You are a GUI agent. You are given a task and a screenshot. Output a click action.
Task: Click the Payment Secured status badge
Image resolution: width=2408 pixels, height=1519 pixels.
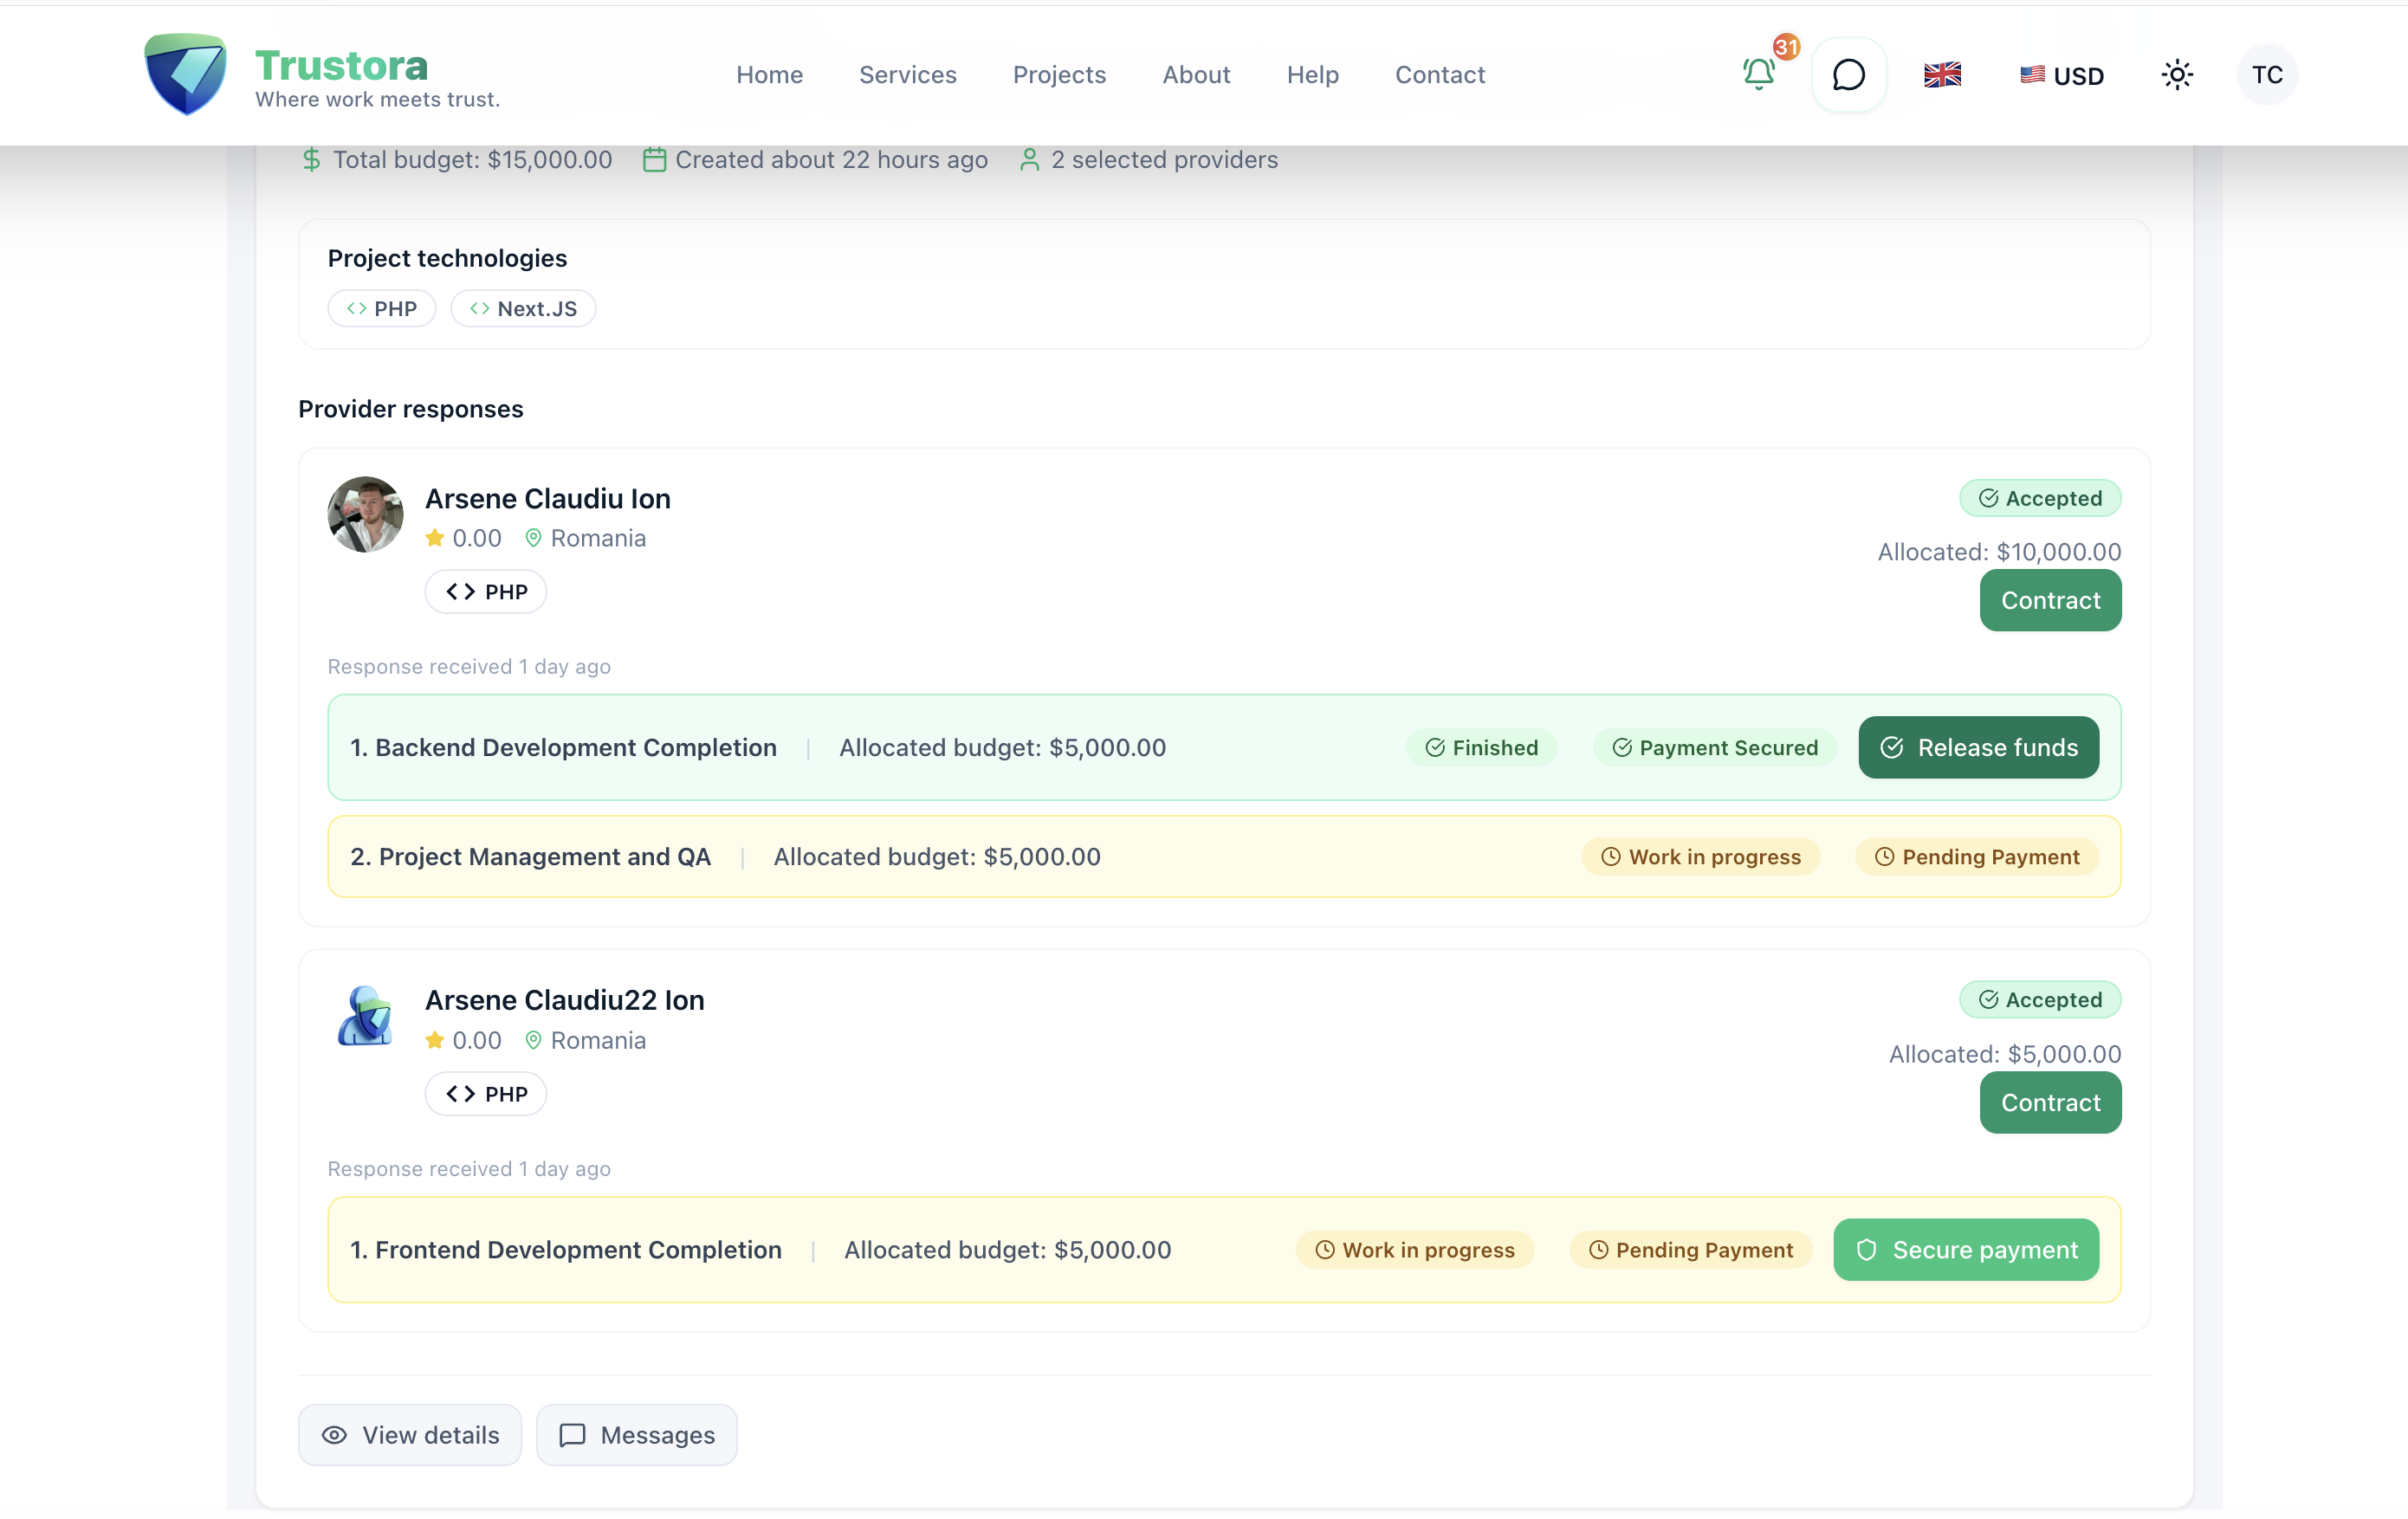[1714, 747]
